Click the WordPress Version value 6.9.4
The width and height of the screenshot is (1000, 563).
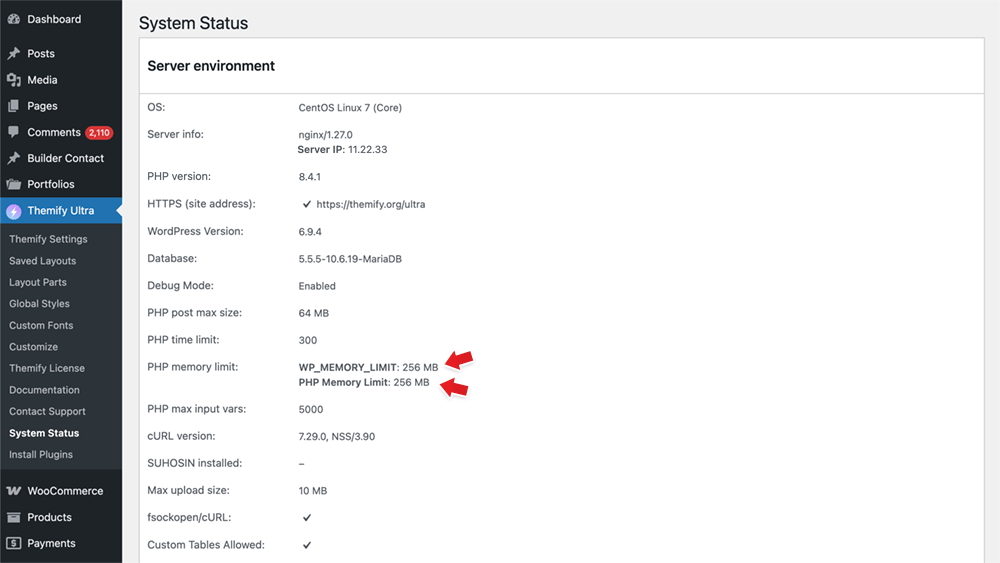pyautogui.click(x=310, y=231)
